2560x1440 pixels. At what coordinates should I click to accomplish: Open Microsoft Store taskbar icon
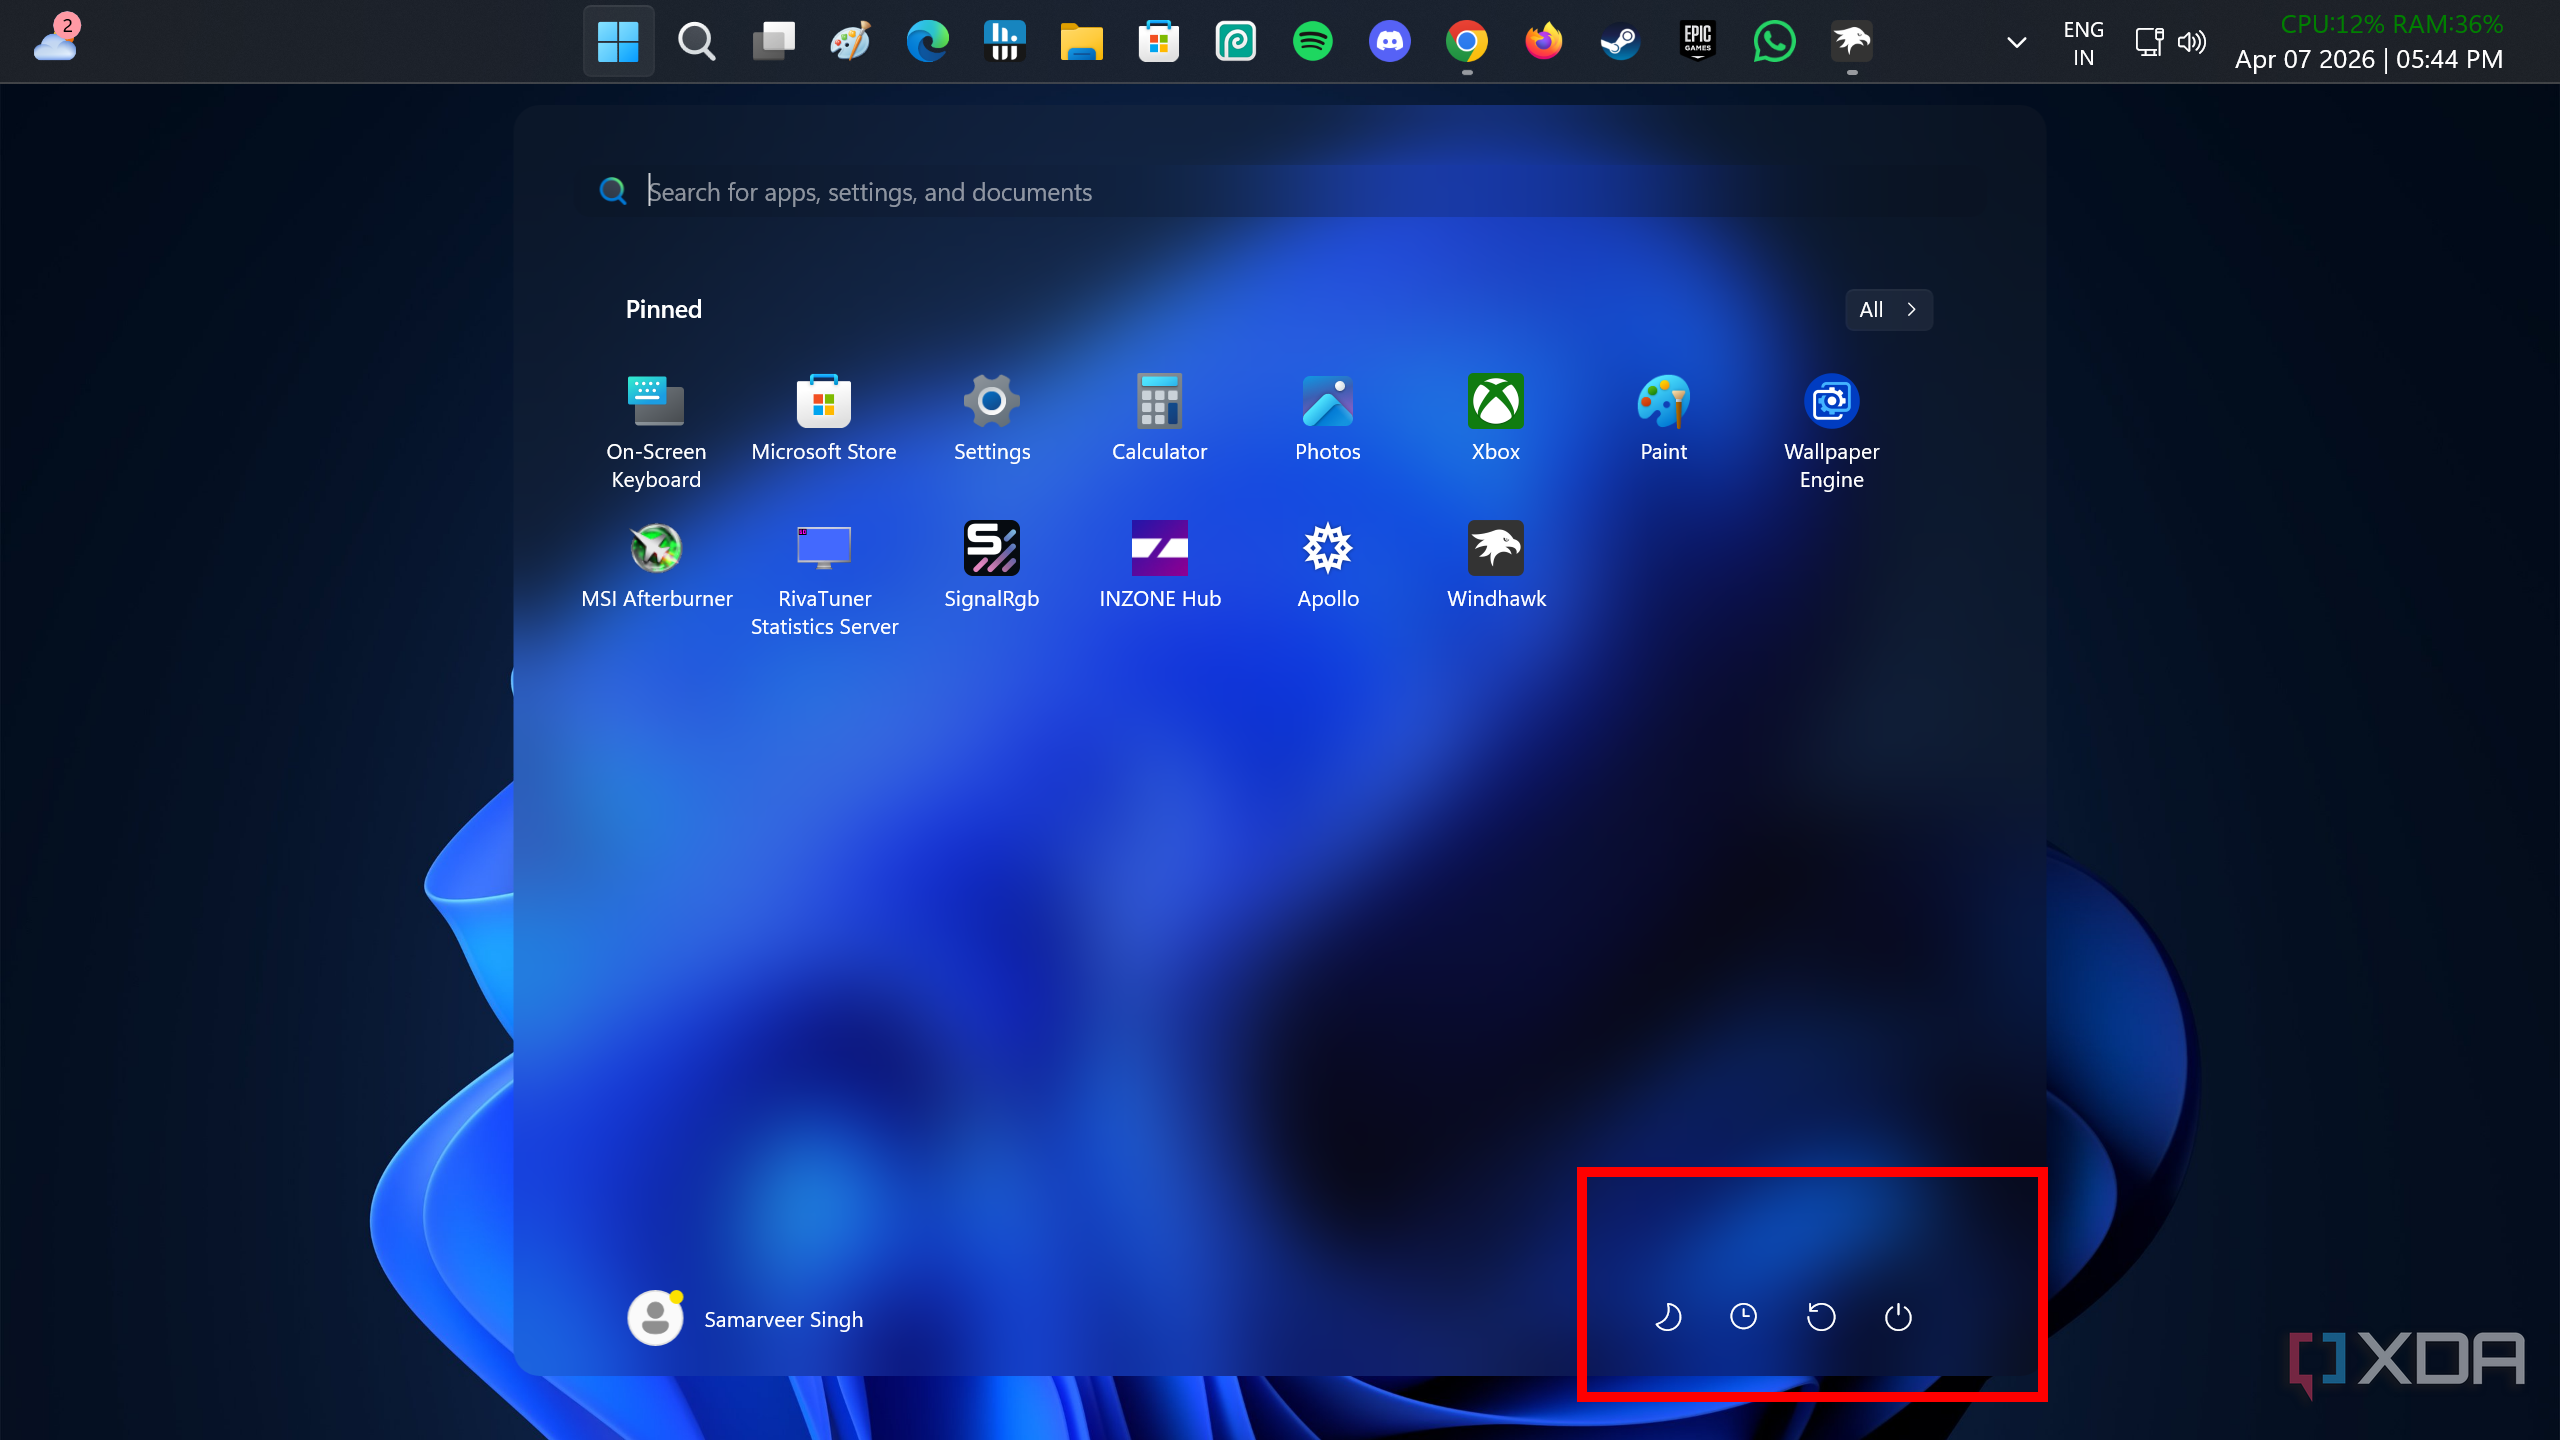pos(1158,41)
